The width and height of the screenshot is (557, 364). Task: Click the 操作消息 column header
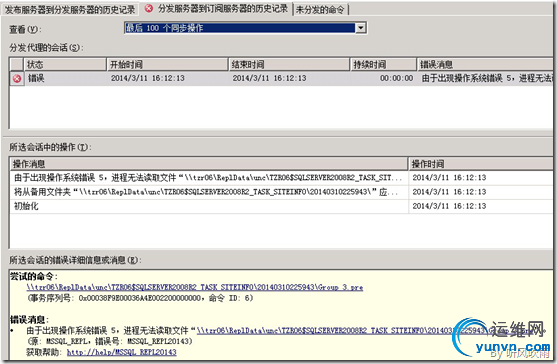(x=209, y=164)
